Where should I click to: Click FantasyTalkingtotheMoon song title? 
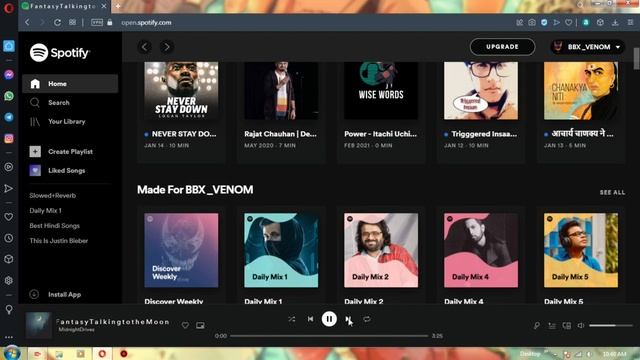(112, 322)
